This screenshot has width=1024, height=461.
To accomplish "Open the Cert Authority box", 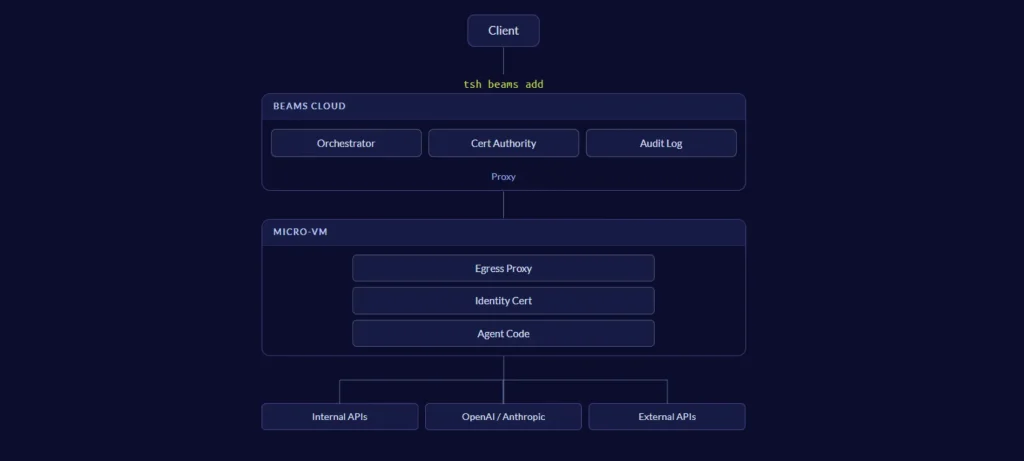I will click(503, 143).
